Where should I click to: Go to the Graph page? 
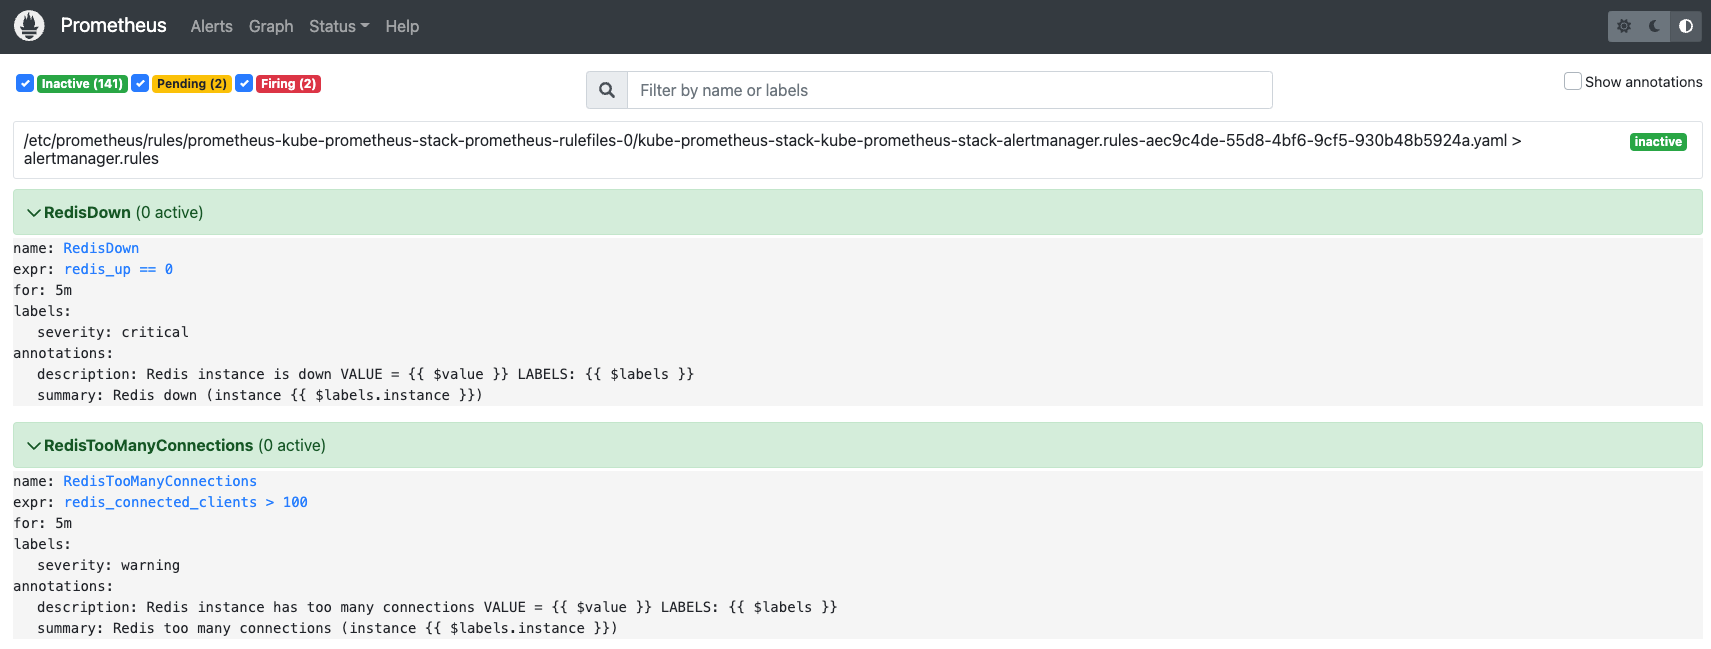tap(271, 26)
